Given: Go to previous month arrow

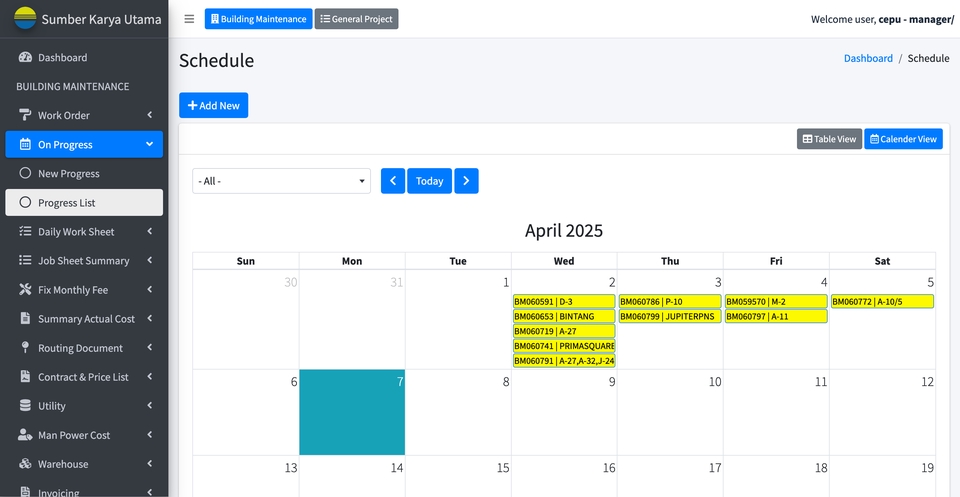Looking at the screenshot, I should 393,181.
